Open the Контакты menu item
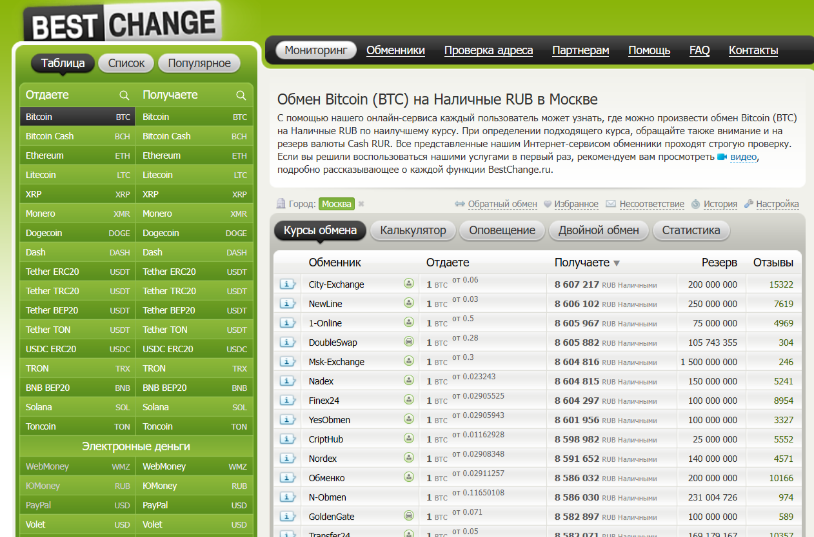This screenshot has height=537, width=814. pyautogui.click(x=753, y=50)
